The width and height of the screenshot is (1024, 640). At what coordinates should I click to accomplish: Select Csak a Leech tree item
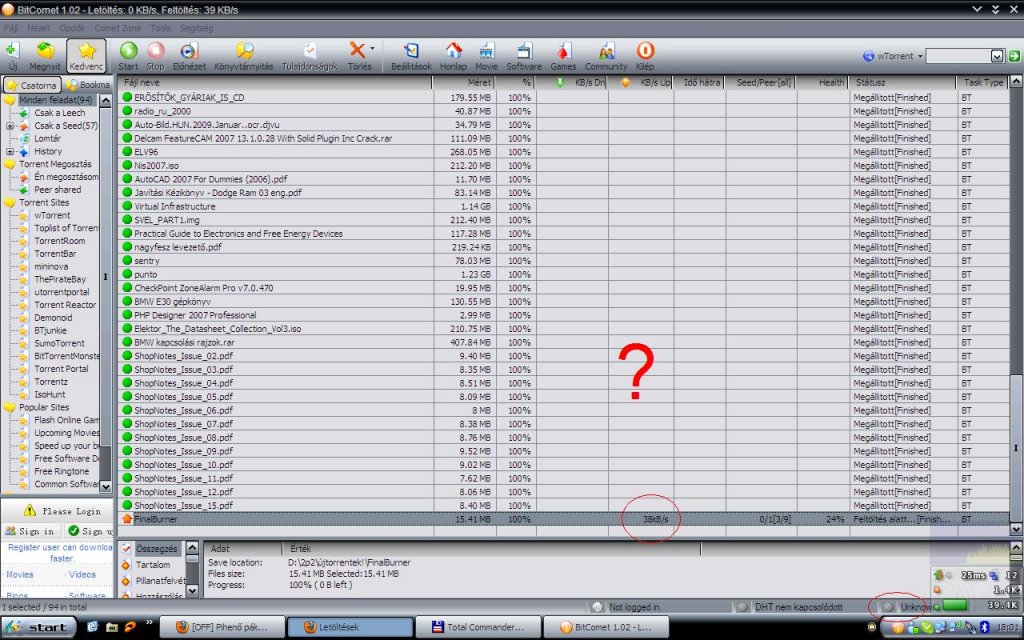click(59, 113)
